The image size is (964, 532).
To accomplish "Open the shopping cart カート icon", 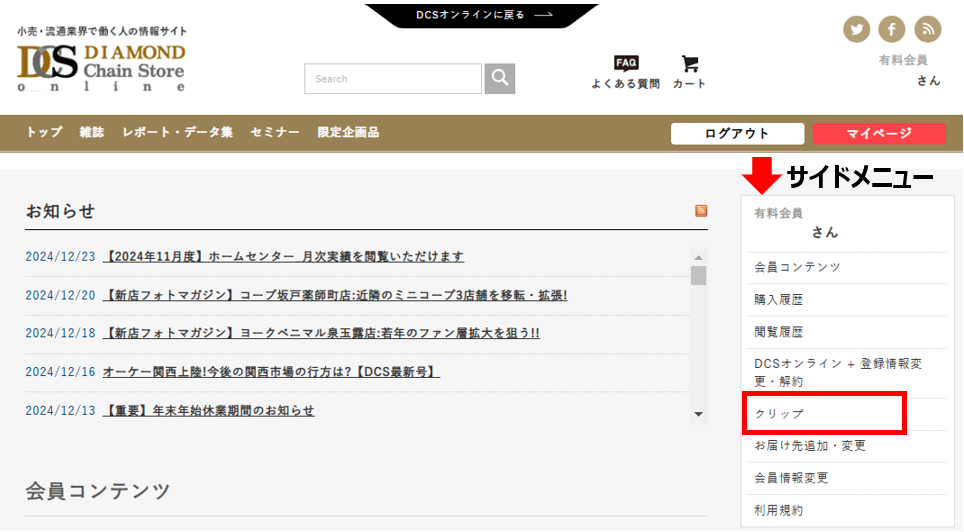I will [x=689, y=72].
